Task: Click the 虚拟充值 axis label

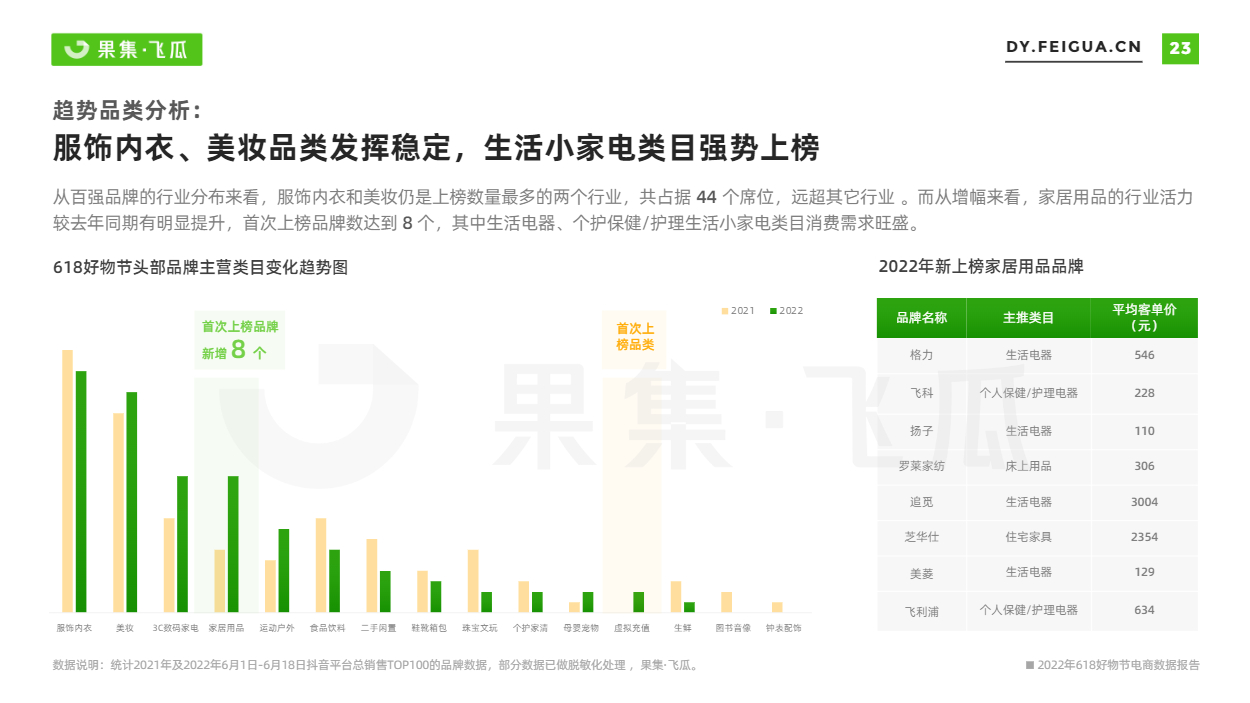Action: [x=631, y=628]
